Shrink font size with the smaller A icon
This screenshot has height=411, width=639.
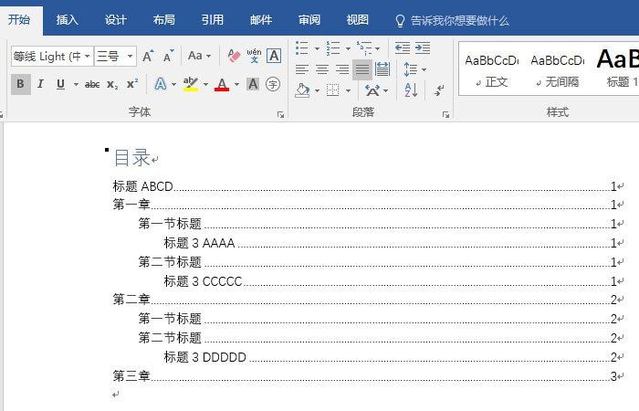(x=168, y=56)
